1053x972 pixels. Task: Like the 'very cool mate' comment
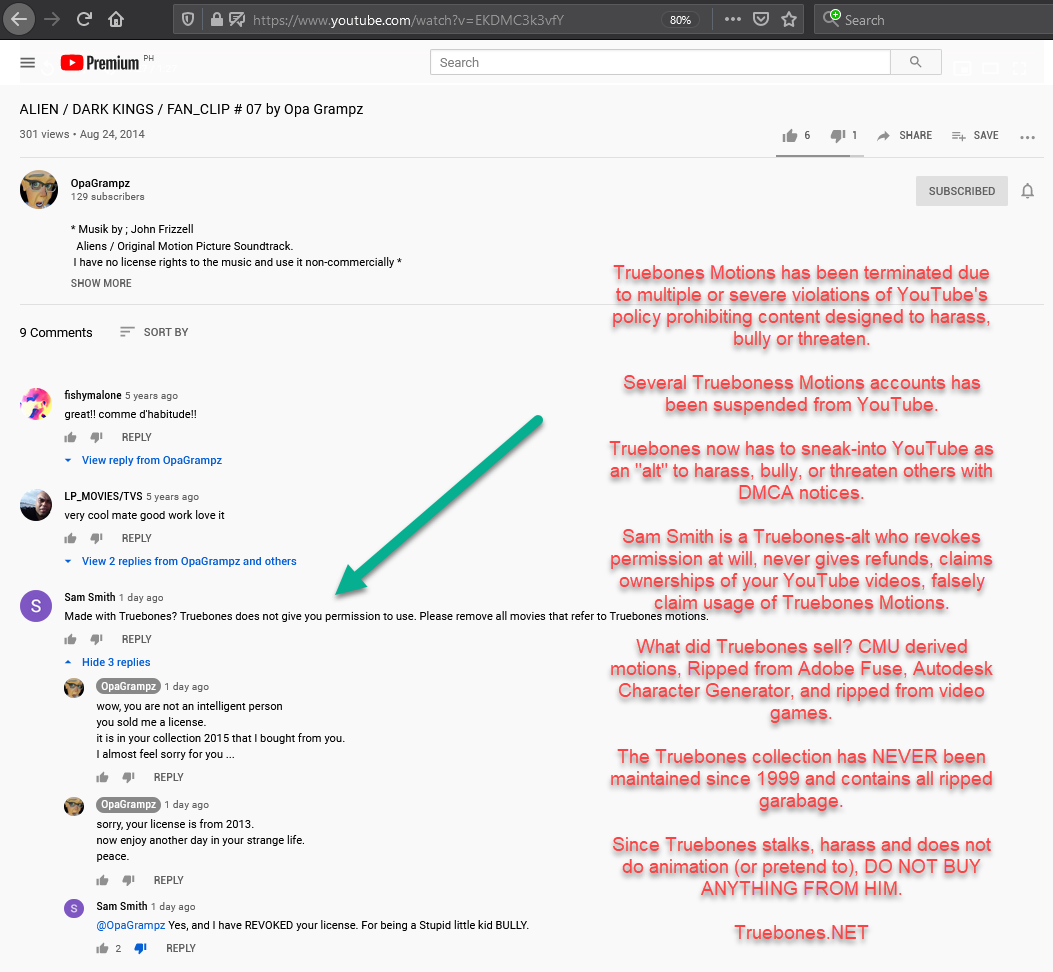[x=71, y=538]
